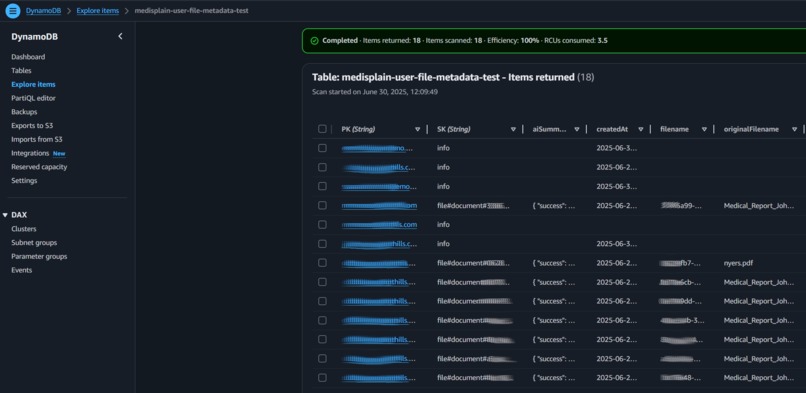Click the nyers.pdf original filename cell
This screenshot has width=806, height=393.
point(738,263)
